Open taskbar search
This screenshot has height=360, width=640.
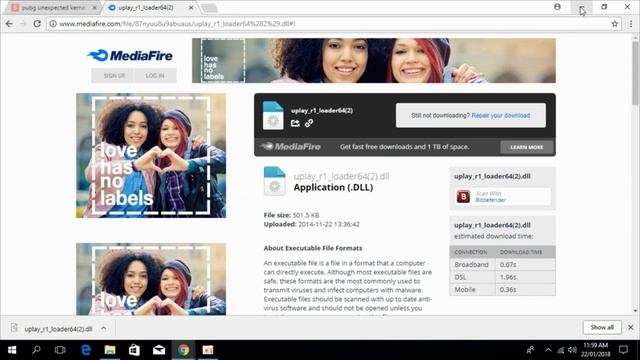point(36,350)
